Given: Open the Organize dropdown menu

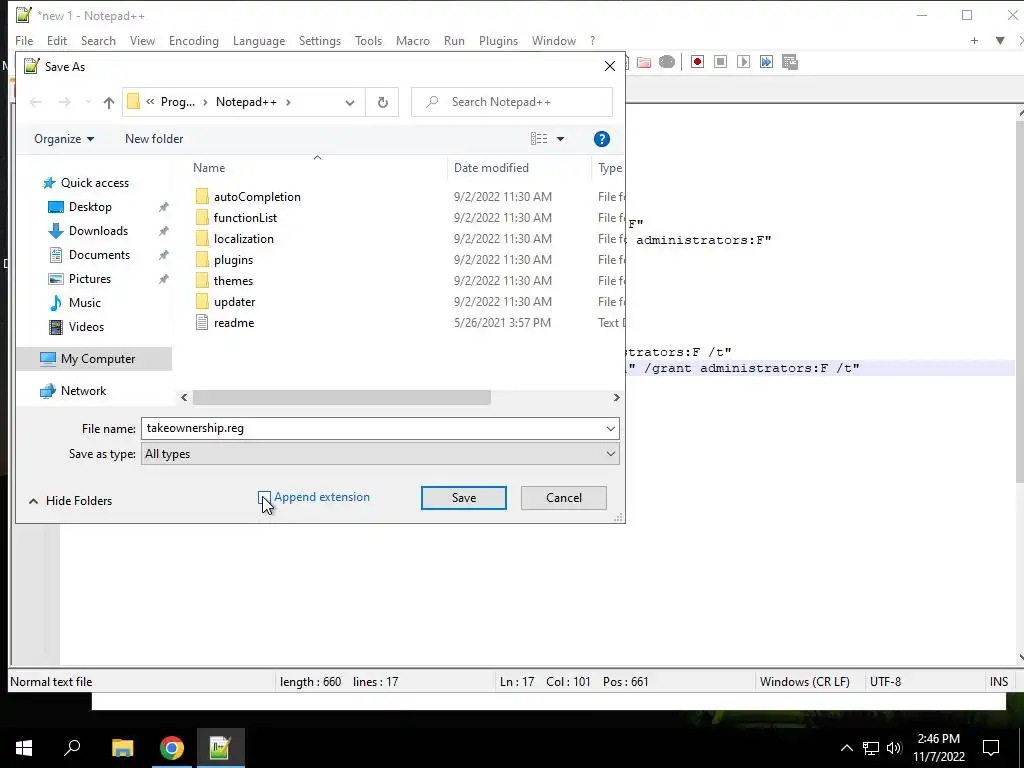Looking at the screenshot, I should (x=64, y=138).
